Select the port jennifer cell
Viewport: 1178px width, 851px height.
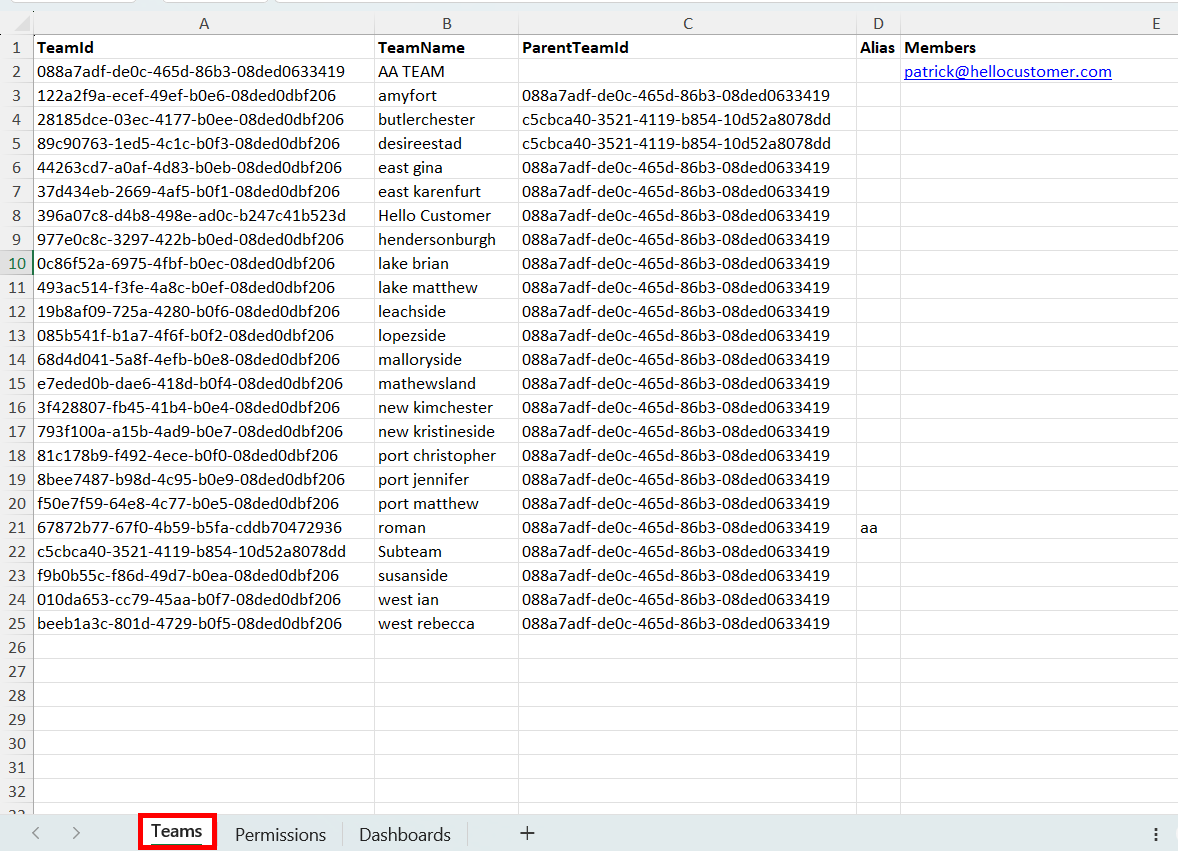[446, 480]
